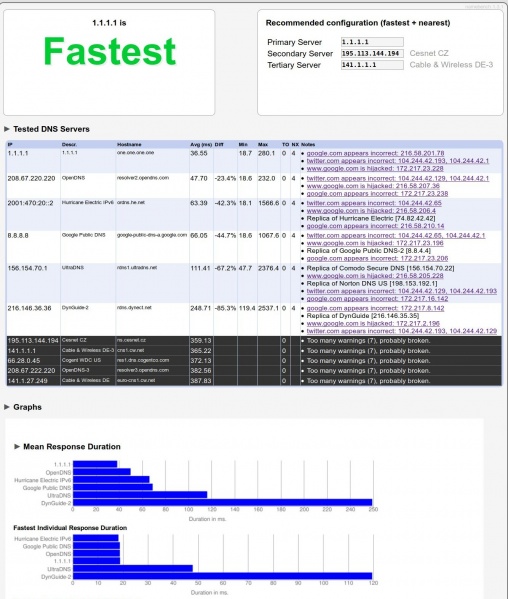Click the Notes column header

pos(308,144)
